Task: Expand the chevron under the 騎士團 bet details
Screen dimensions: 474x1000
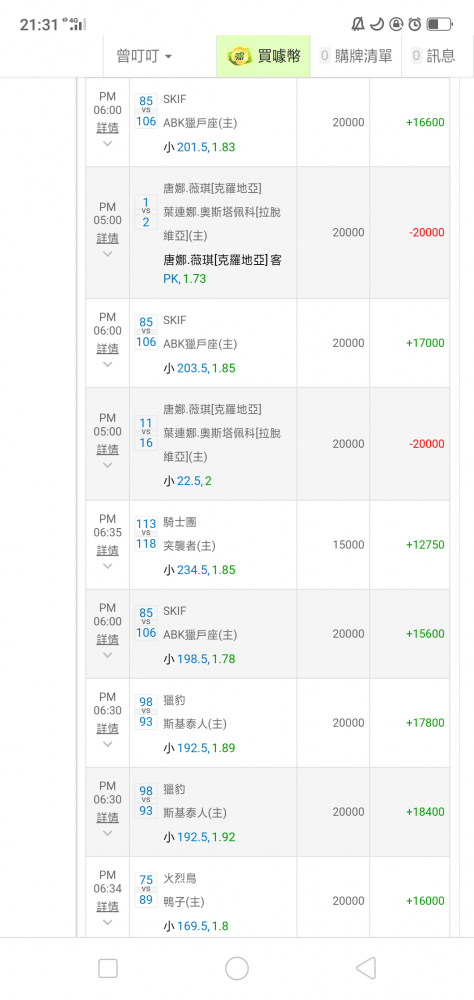Action: 107,566
